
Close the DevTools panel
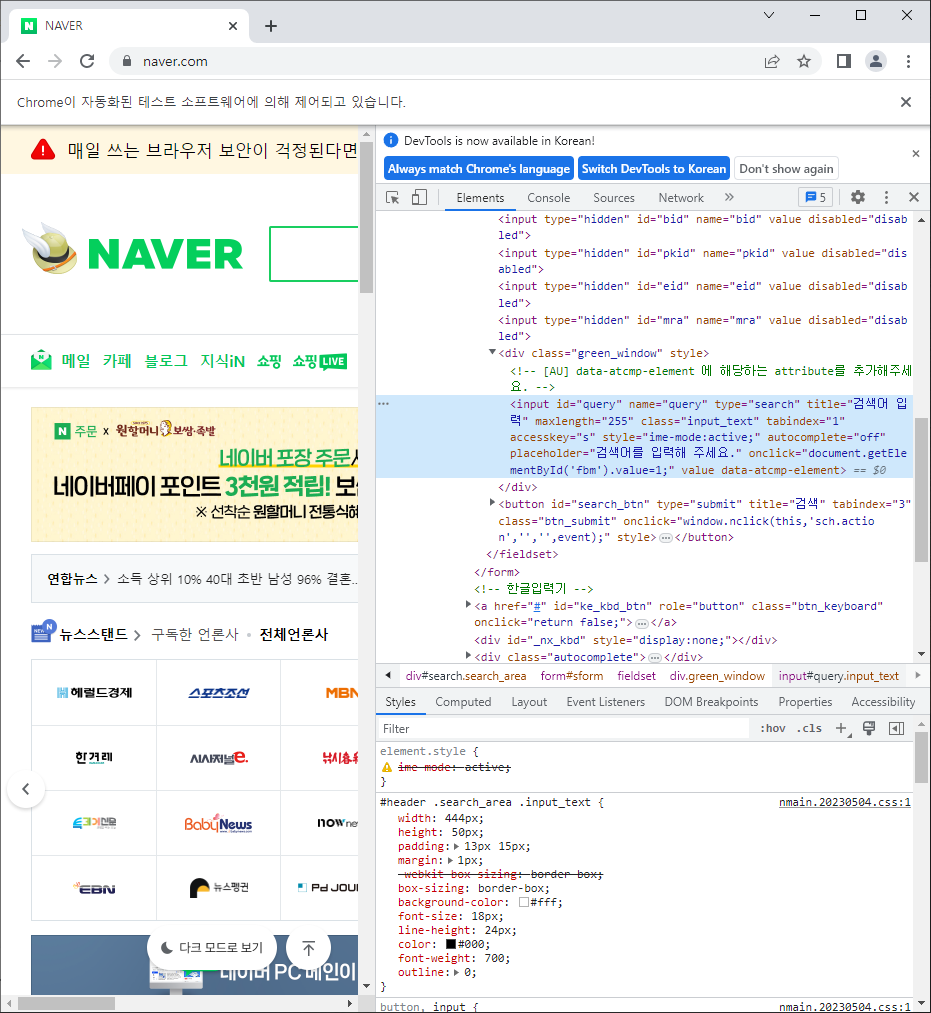[914, 197]
